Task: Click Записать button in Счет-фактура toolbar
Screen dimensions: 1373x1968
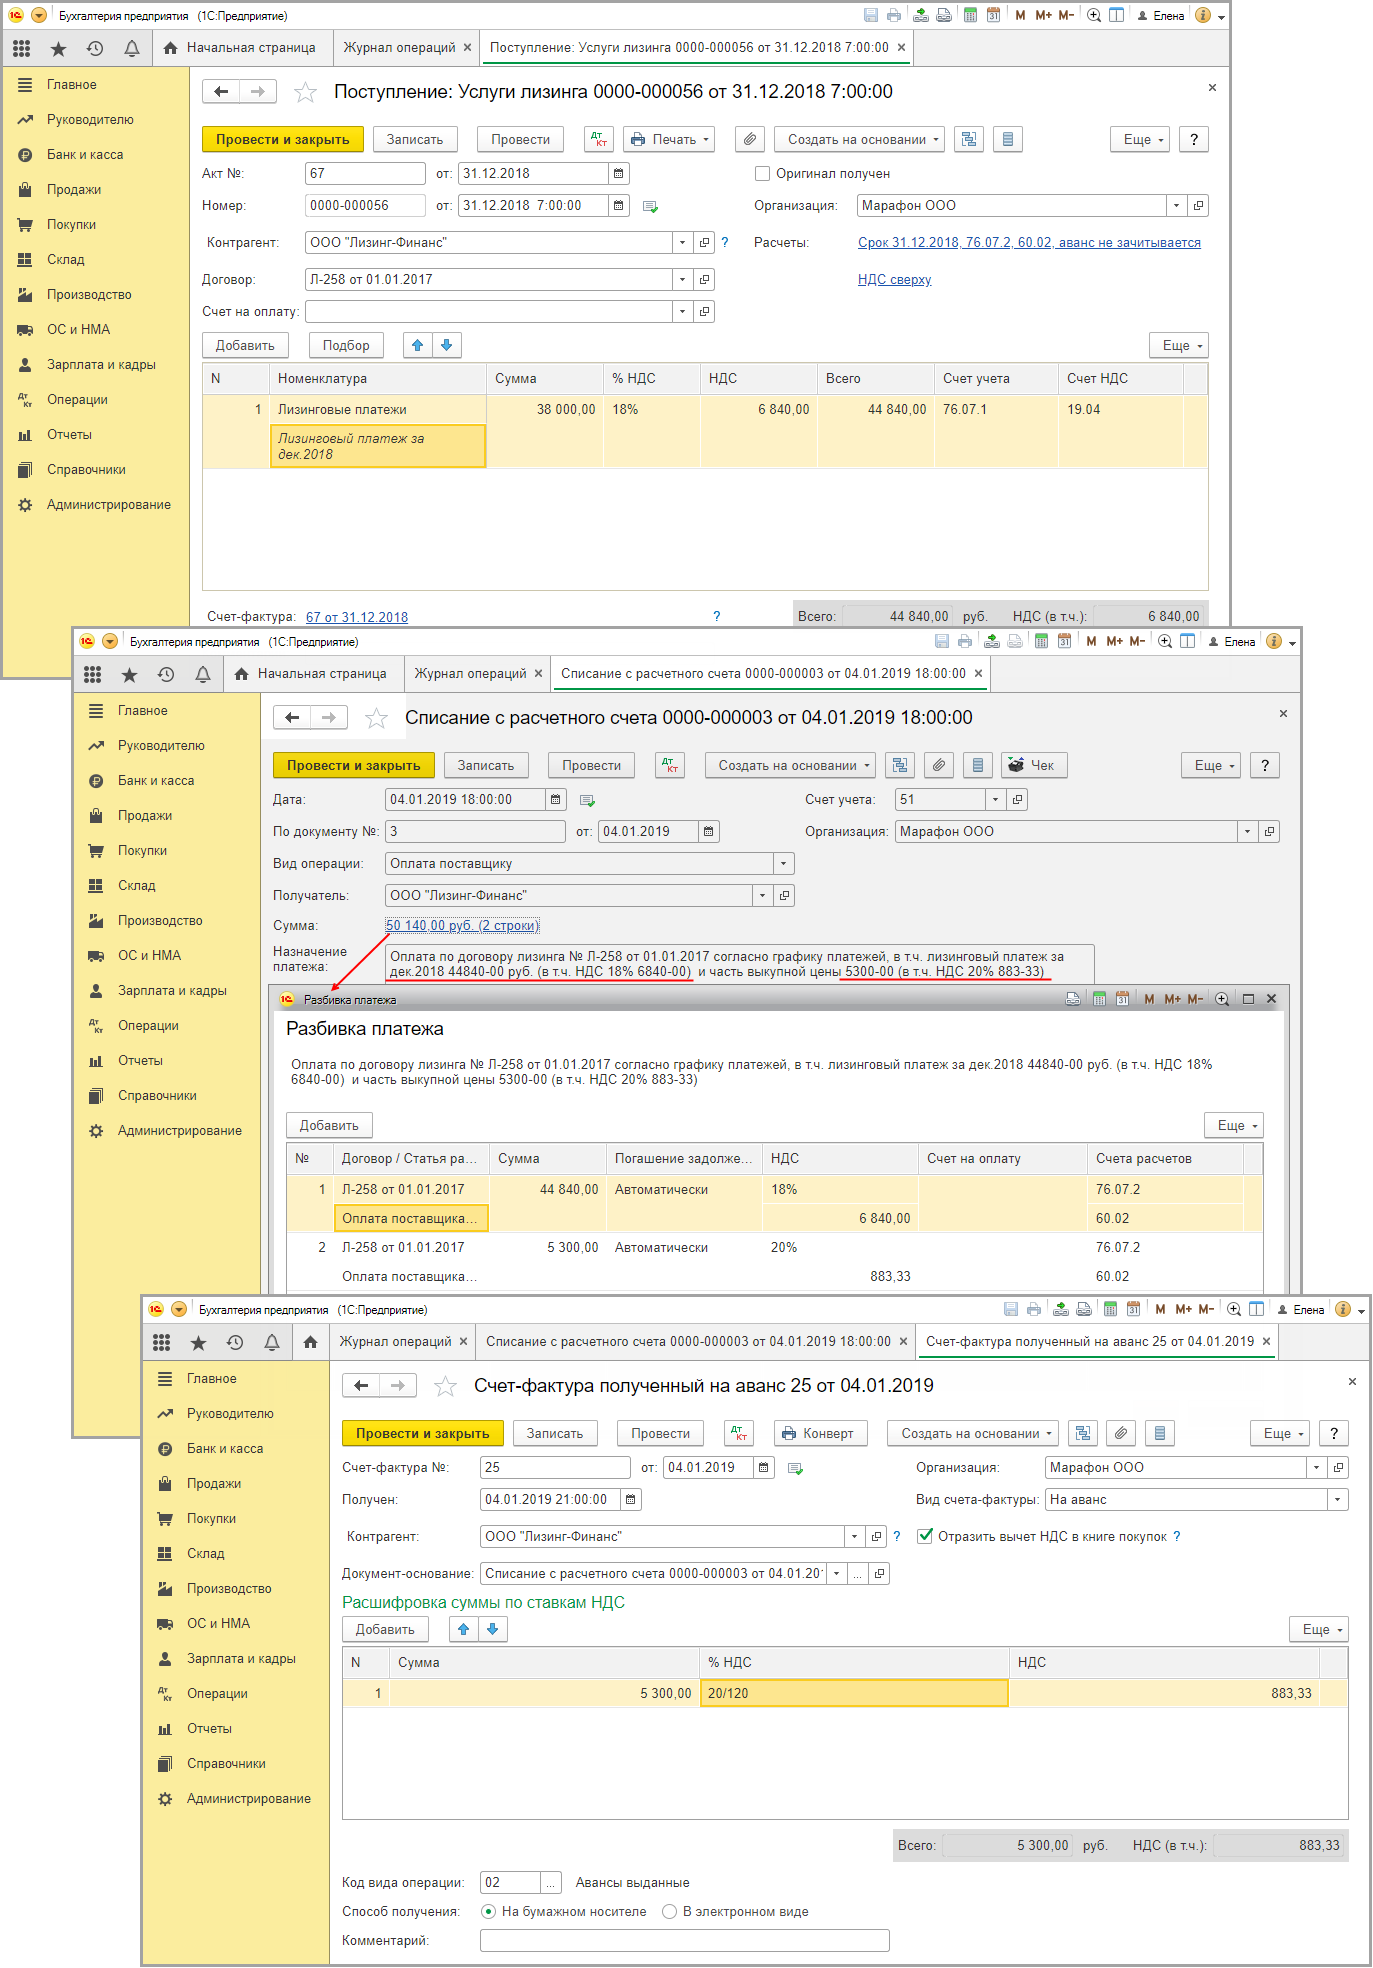Action: (x=555, y=1434)
